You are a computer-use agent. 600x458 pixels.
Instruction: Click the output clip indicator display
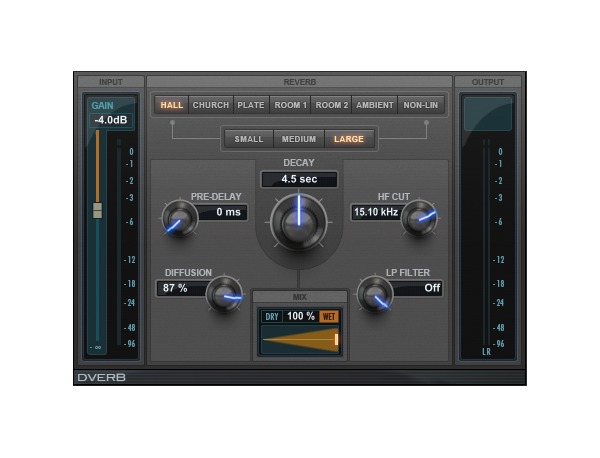pos(488,114)
